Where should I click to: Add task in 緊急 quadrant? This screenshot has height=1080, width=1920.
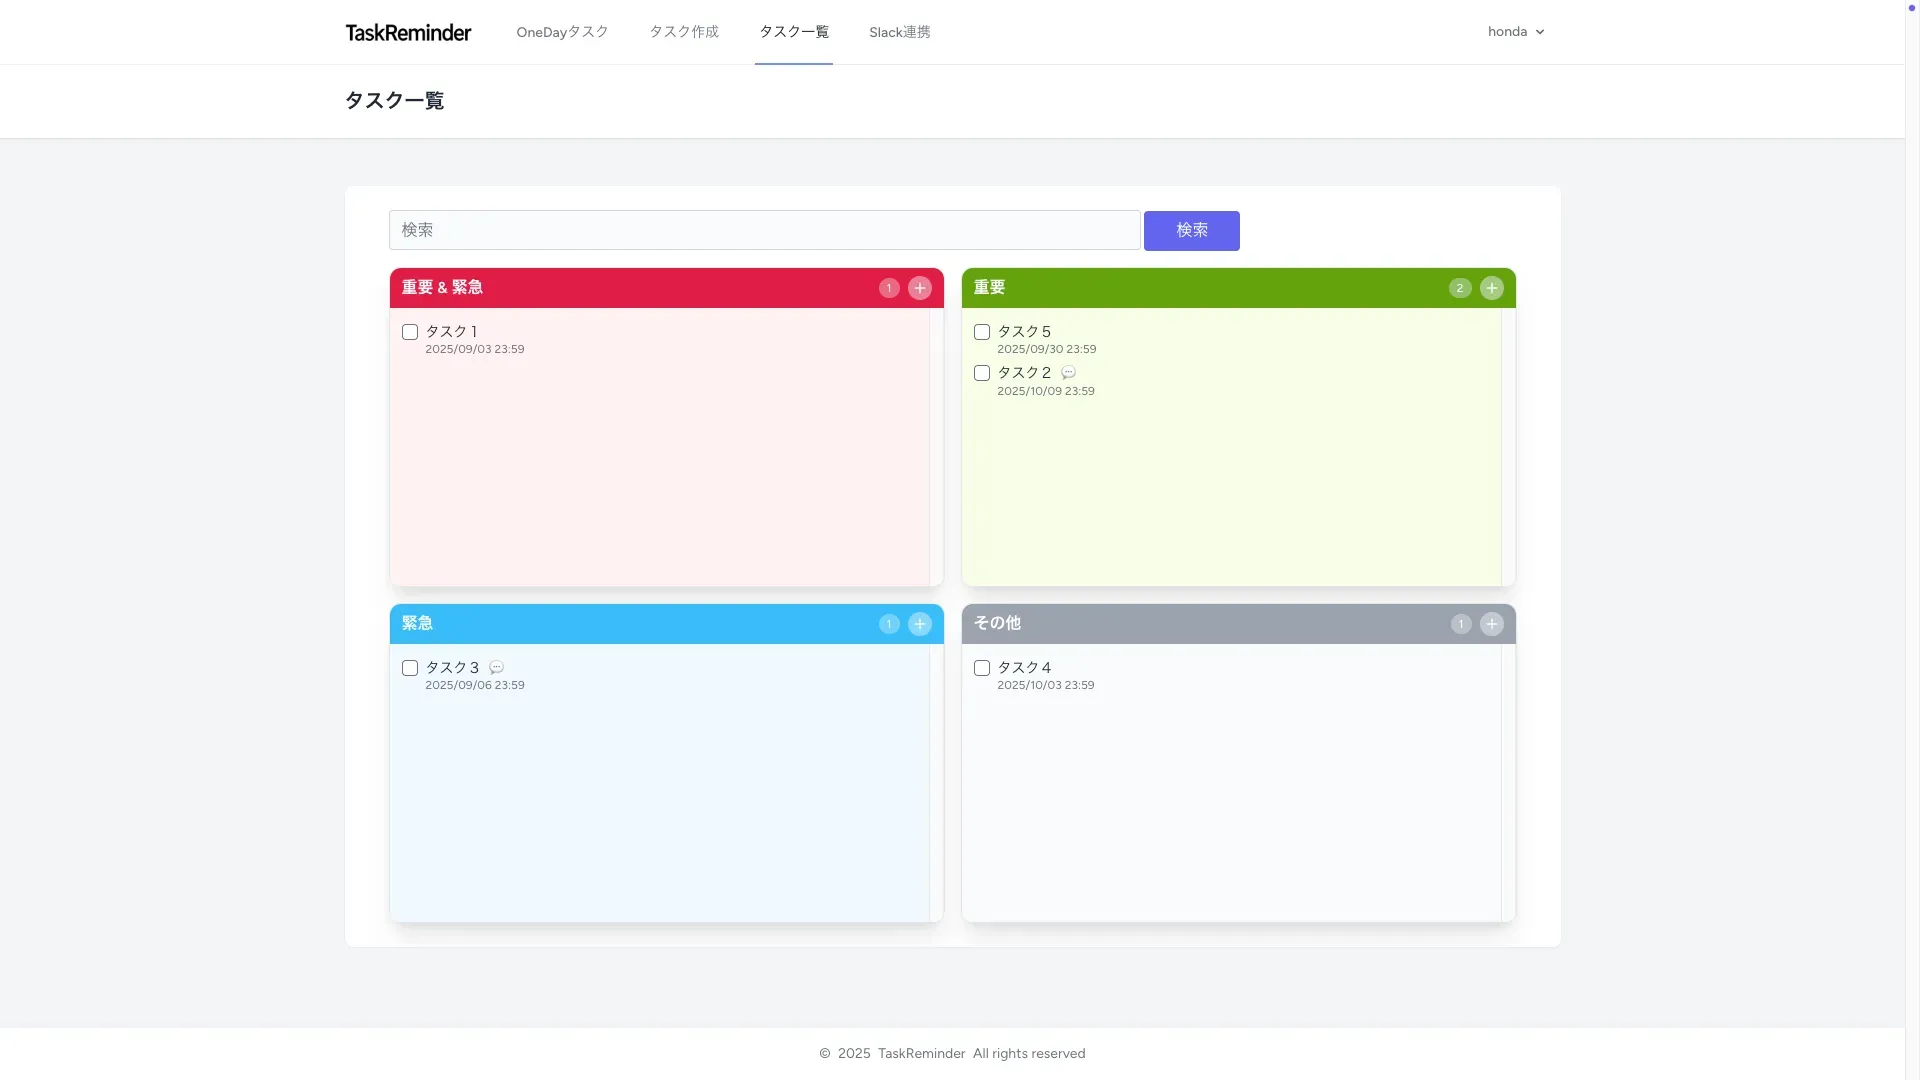[919, 624]
